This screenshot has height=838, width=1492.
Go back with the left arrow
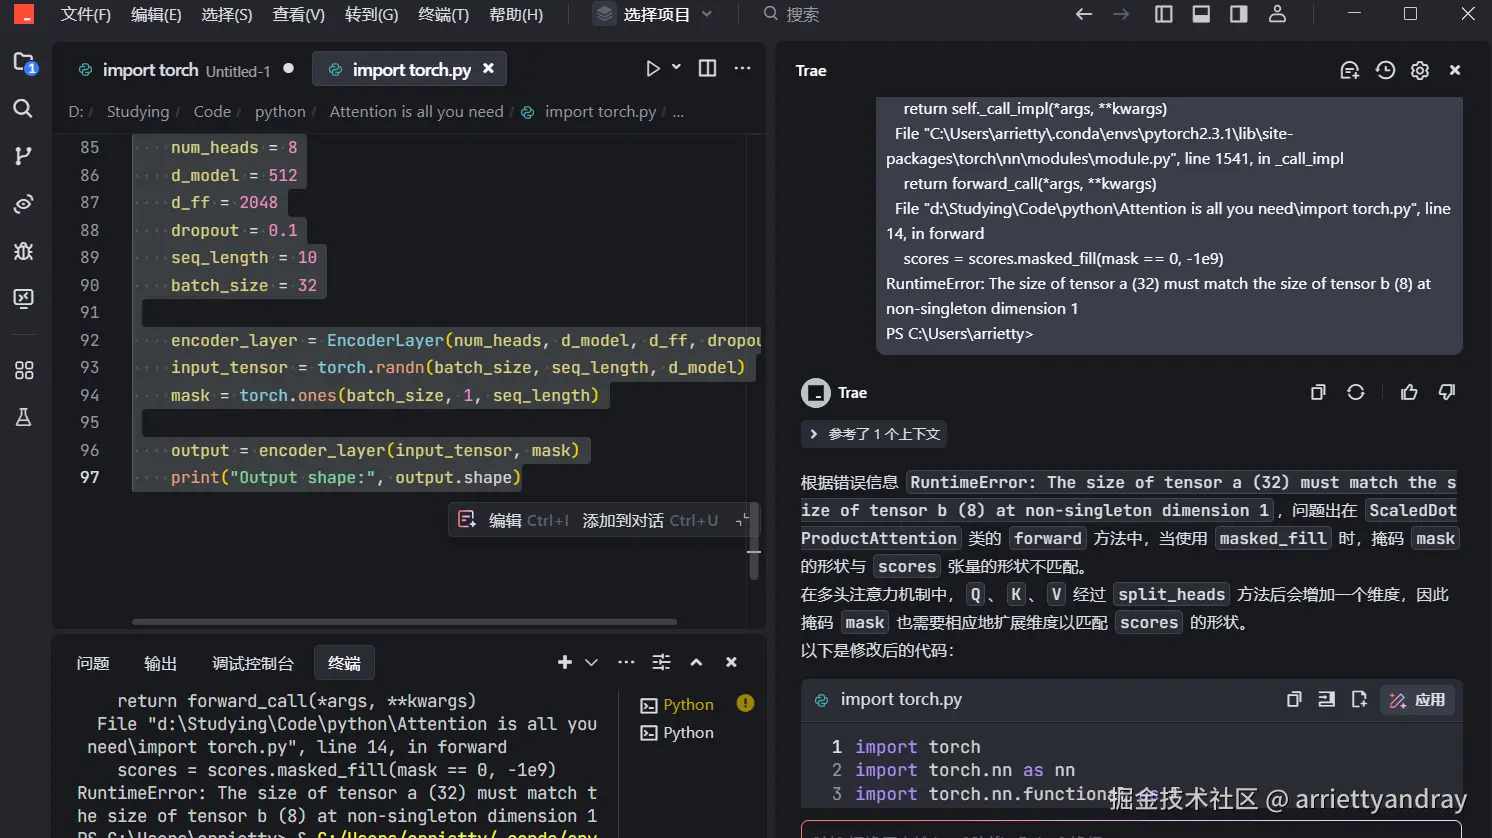1084,14
